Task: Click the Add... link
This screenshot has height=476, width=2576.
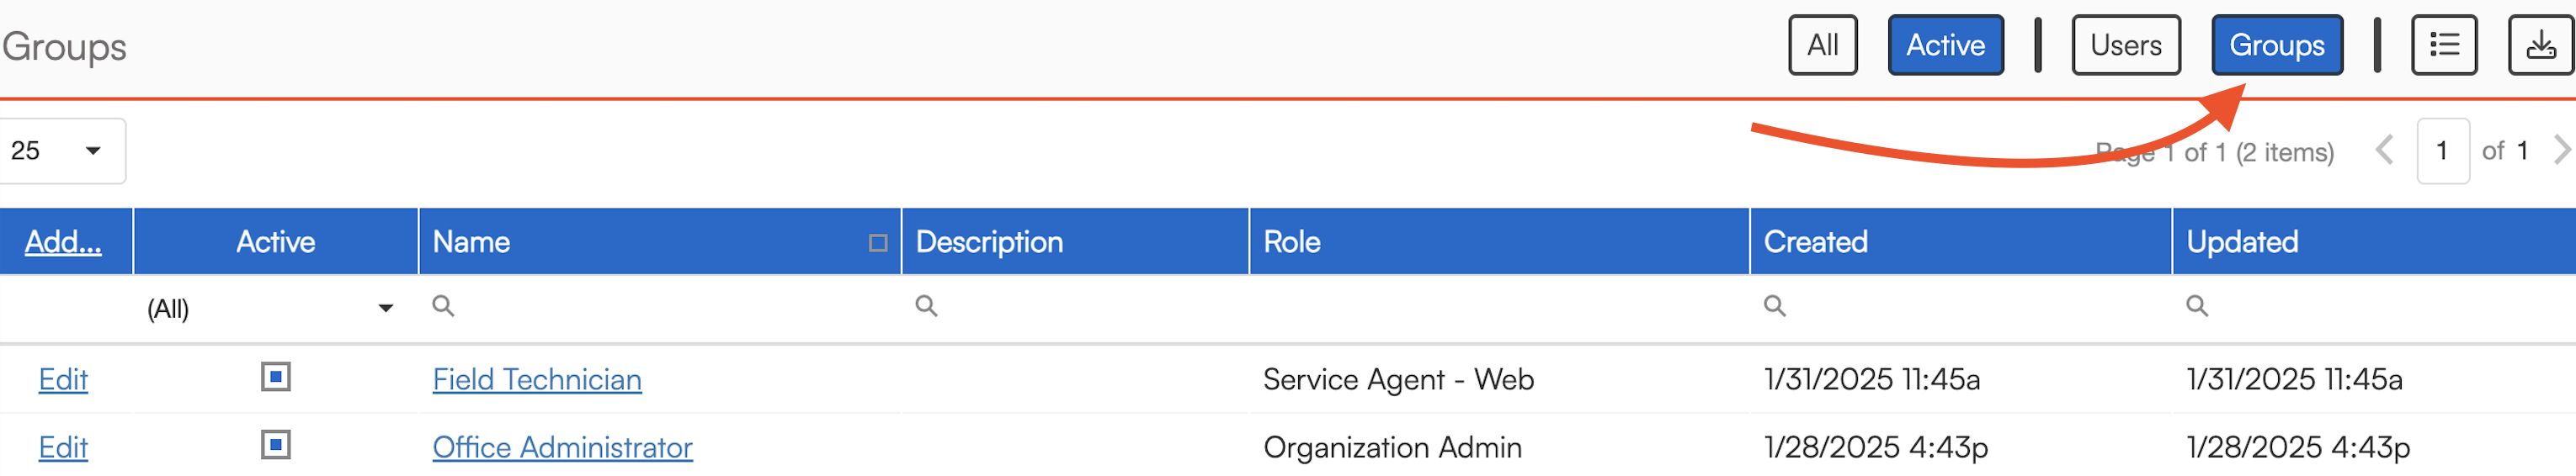Action: 63,242
